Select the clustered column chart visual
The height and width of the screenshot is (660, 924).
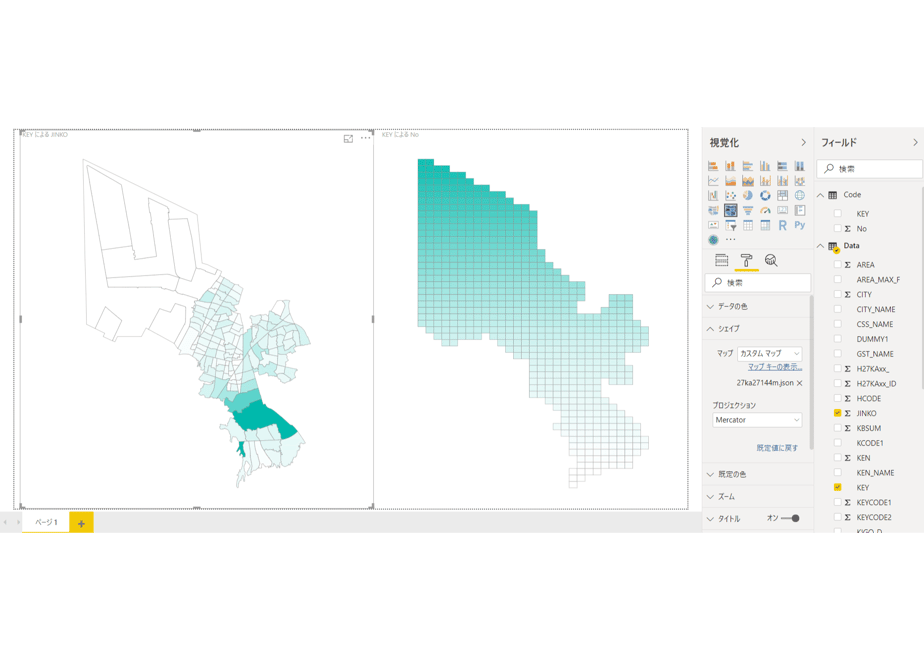765,166
